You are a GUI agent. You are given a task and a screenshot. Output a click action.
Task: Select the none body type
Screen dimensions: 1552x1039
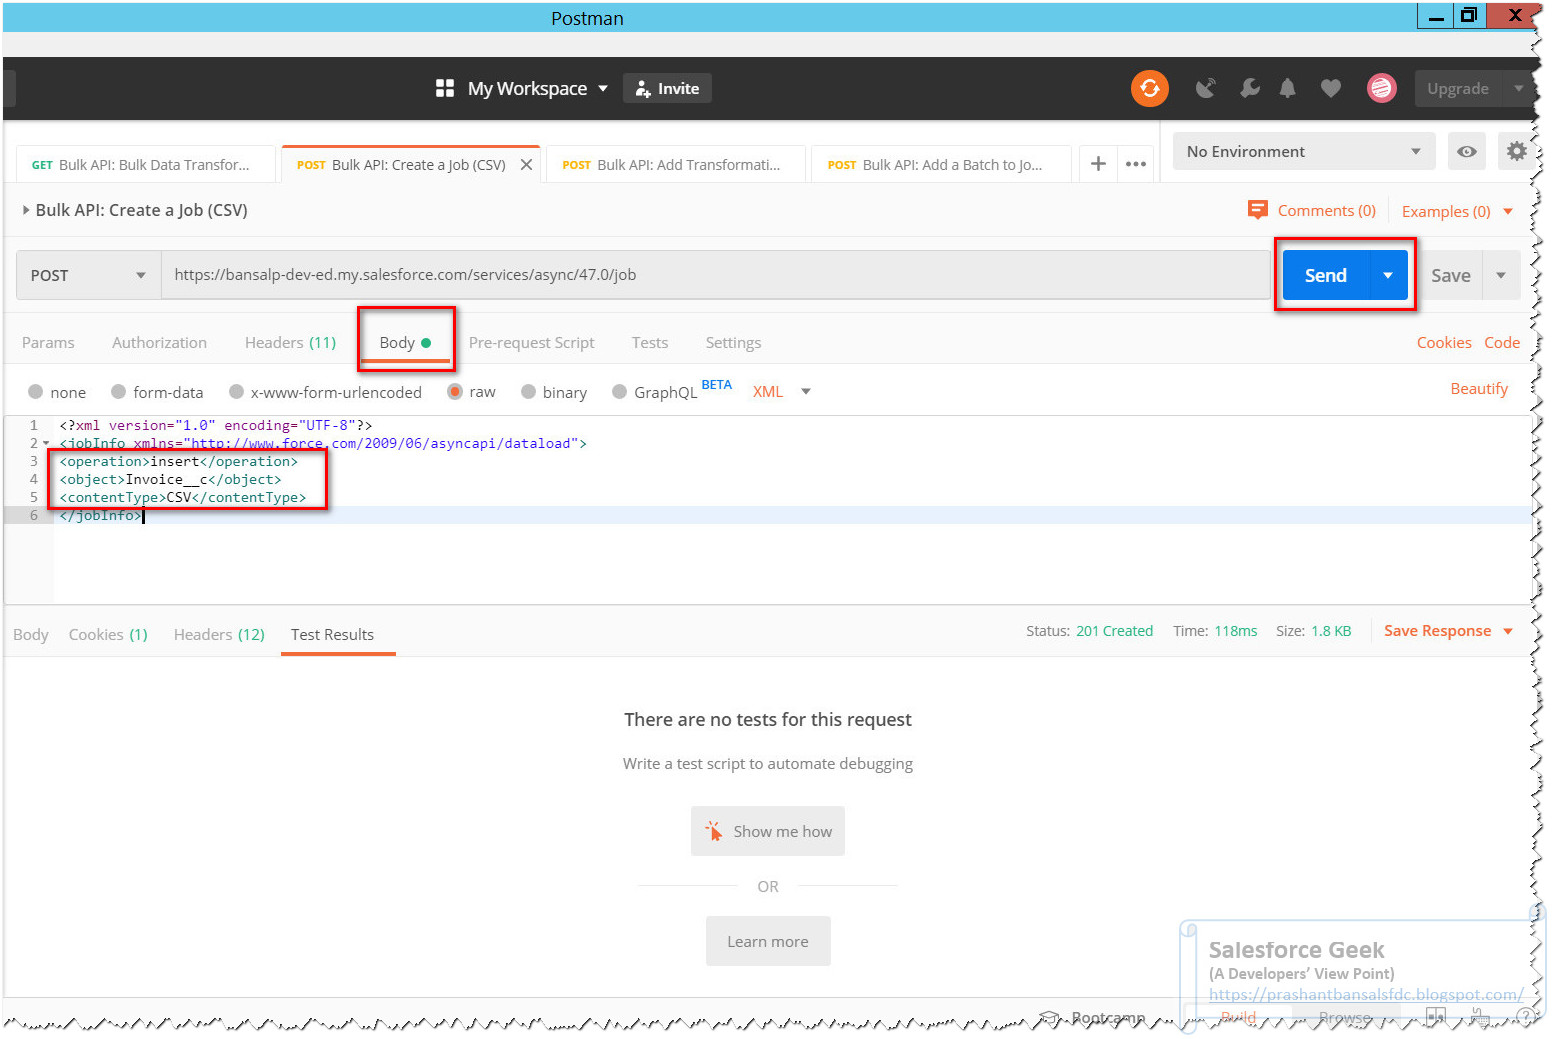[36, 392]
